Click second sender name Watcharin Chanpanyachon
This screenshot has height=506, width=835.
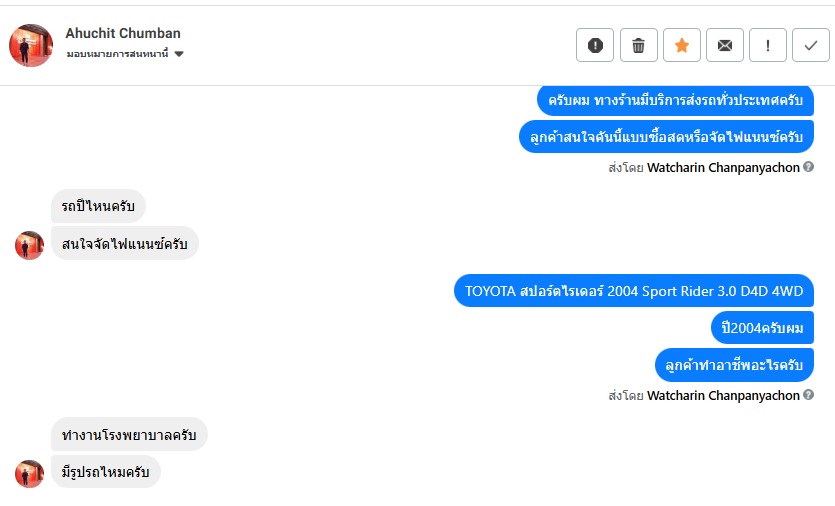point(723,396)
